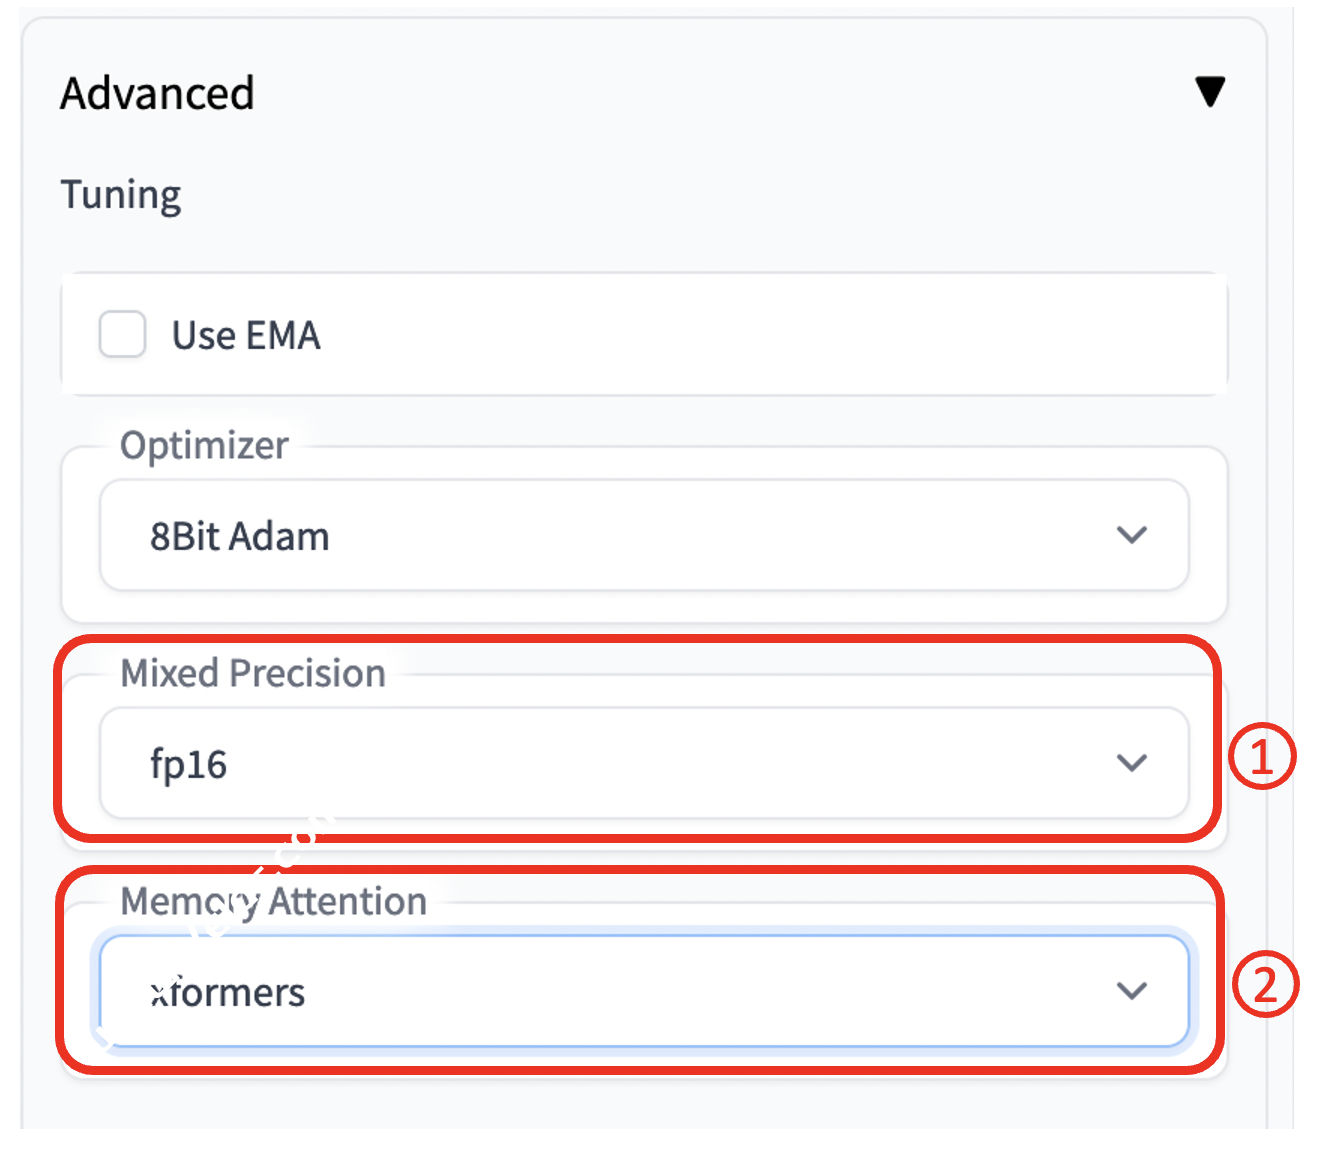Click the chevron arrow in Mixed Precision field
The image size is (1328, 1158).
coord(1131,763)
